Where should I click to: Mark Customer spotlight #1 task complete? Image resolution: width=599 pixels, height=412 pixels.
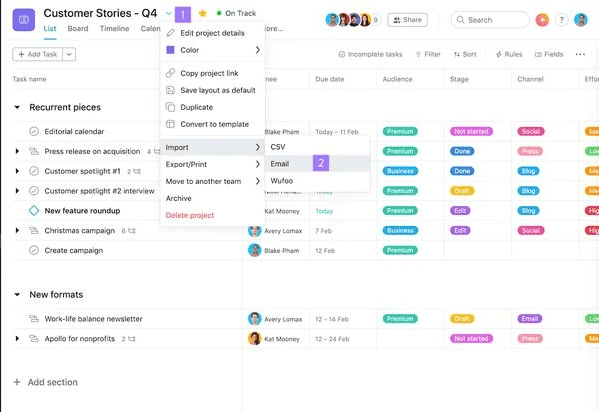[34, 171]
